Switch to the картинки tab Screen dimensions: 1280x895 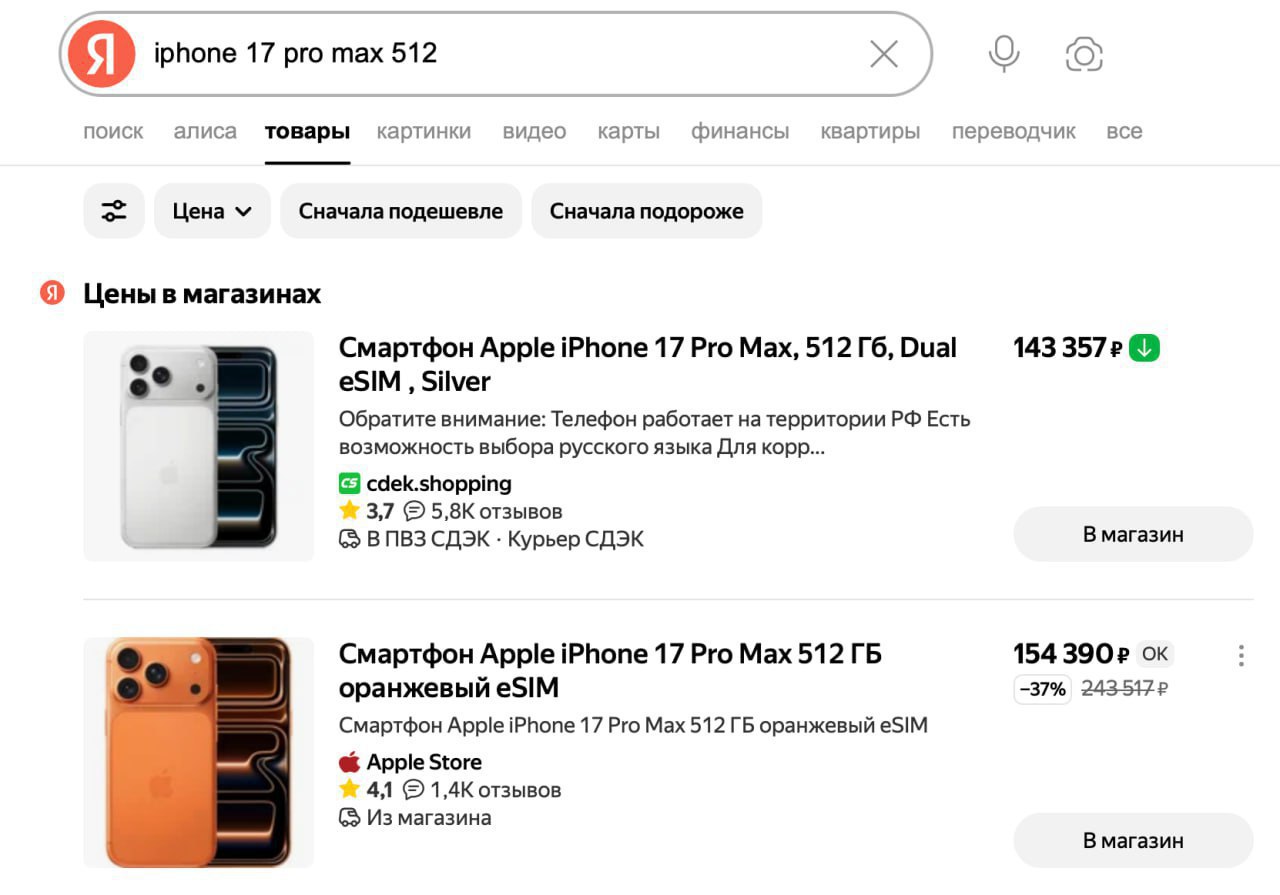tap(424, 131)
